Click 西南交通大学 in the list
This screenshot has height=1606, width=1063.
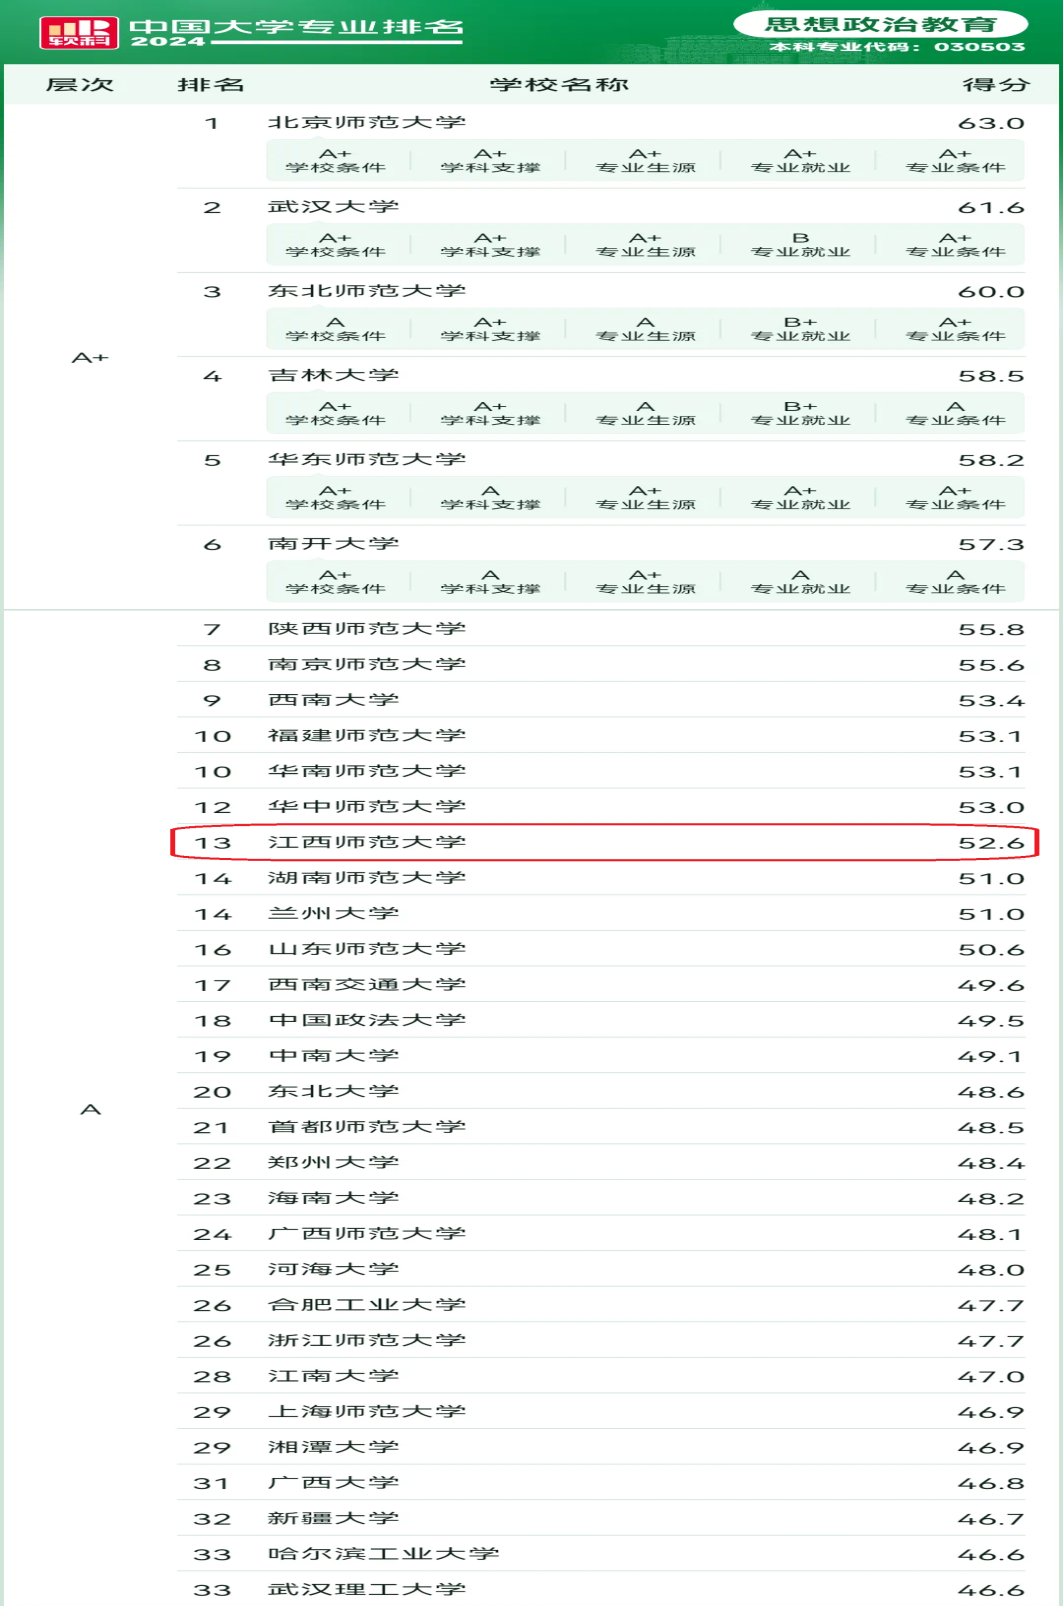(x=367, y=984)
